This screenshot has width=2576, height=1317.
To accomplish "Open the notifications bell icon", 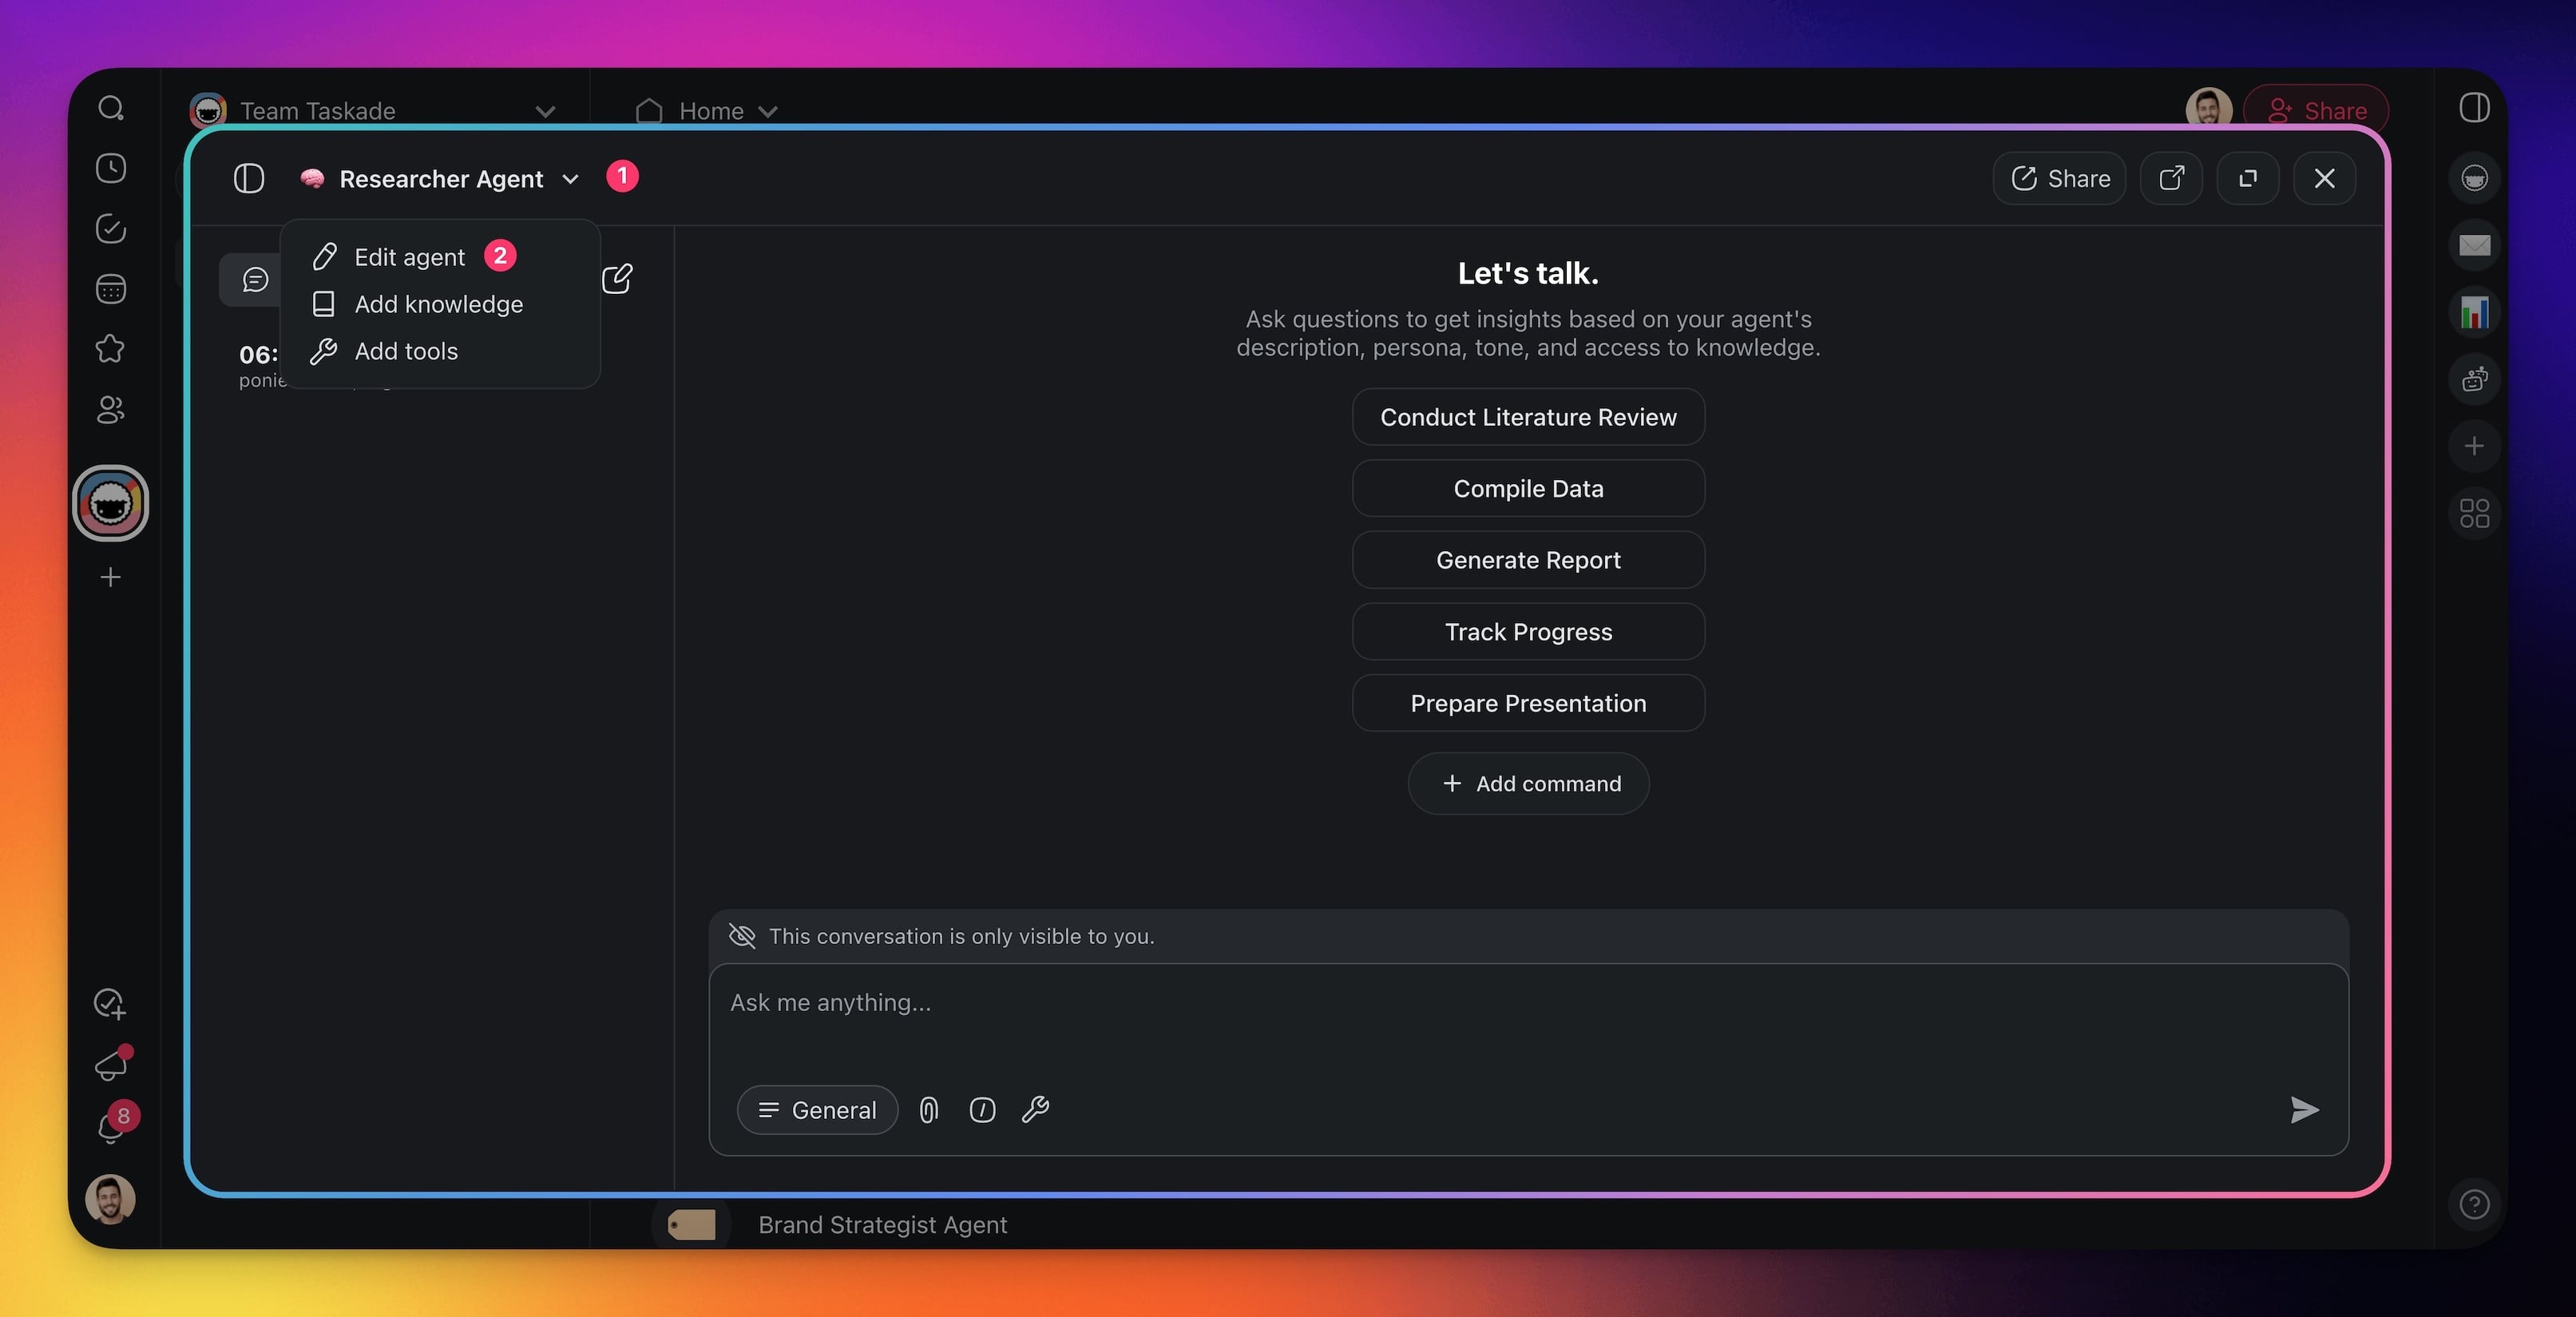I will [x=110, y=1129].
